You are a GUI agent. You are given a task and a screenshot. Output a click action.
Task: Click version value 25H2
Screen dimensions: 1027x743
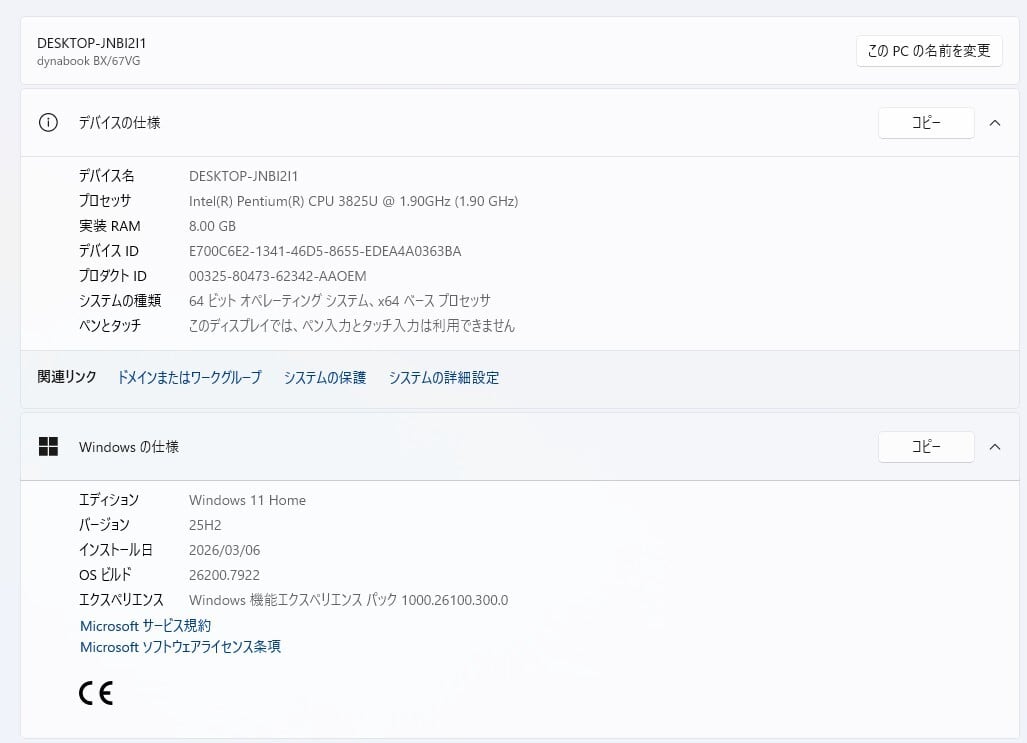[205, 525]
